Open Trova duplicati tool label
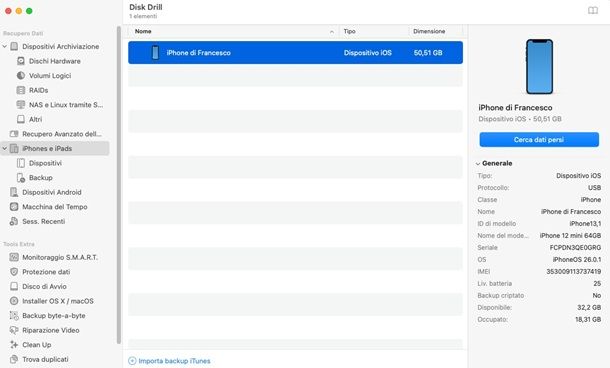Viewport: 610px width, 368px height. (x=45, y=359)
